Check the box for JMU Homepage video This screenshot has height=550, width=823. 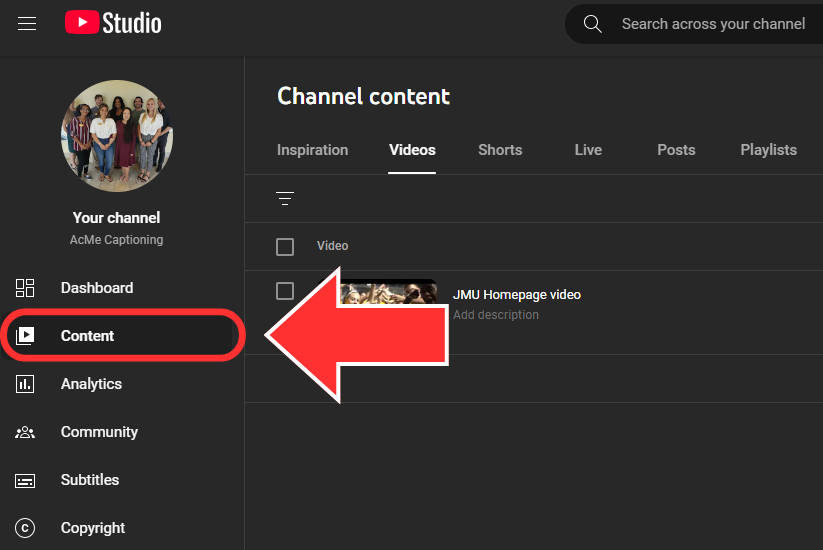pos(285,291)
